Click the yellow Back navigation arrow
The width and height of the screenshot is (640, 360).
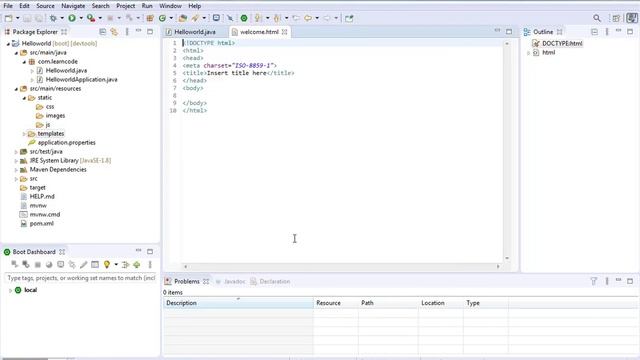pos(308,18)
